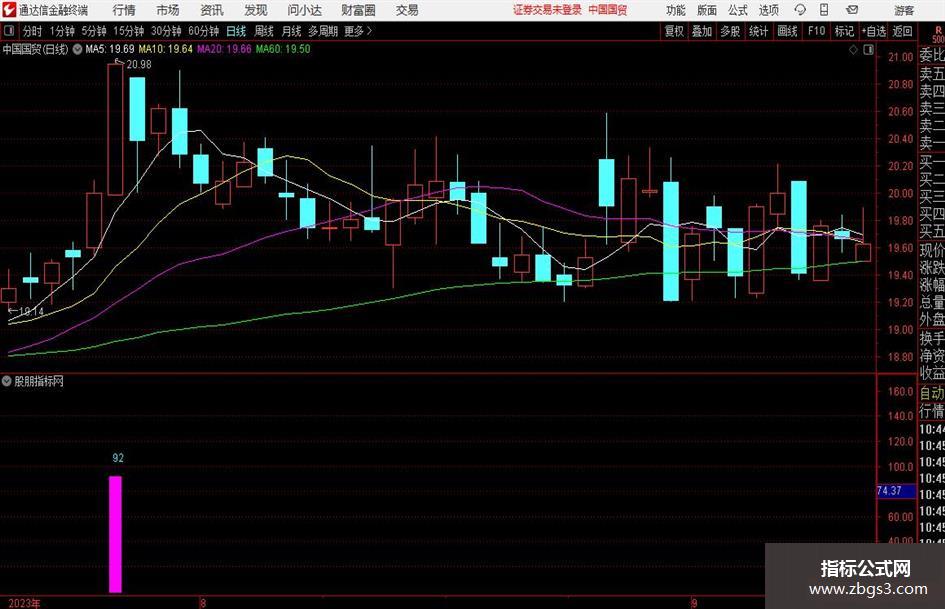This screenshot has height=609, width=945.
Task: Click the 叠加 overlay button
Action: coord(702,31)
